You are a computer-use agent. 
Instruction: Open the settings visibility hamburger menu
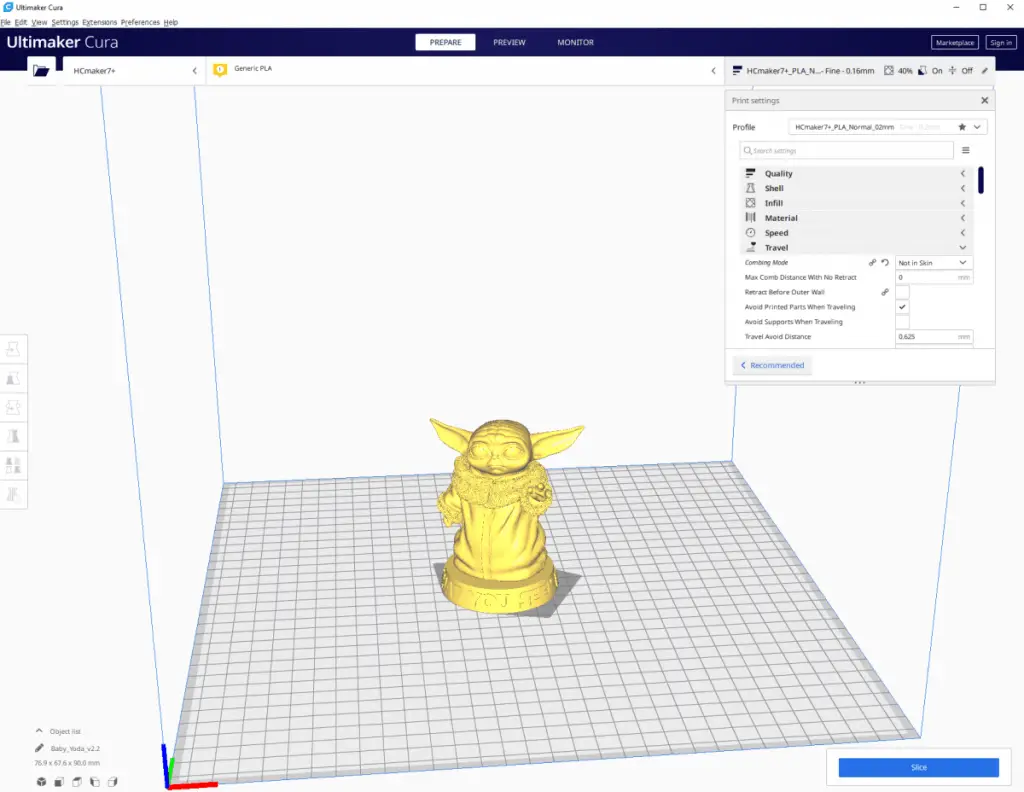pos(966,150)
